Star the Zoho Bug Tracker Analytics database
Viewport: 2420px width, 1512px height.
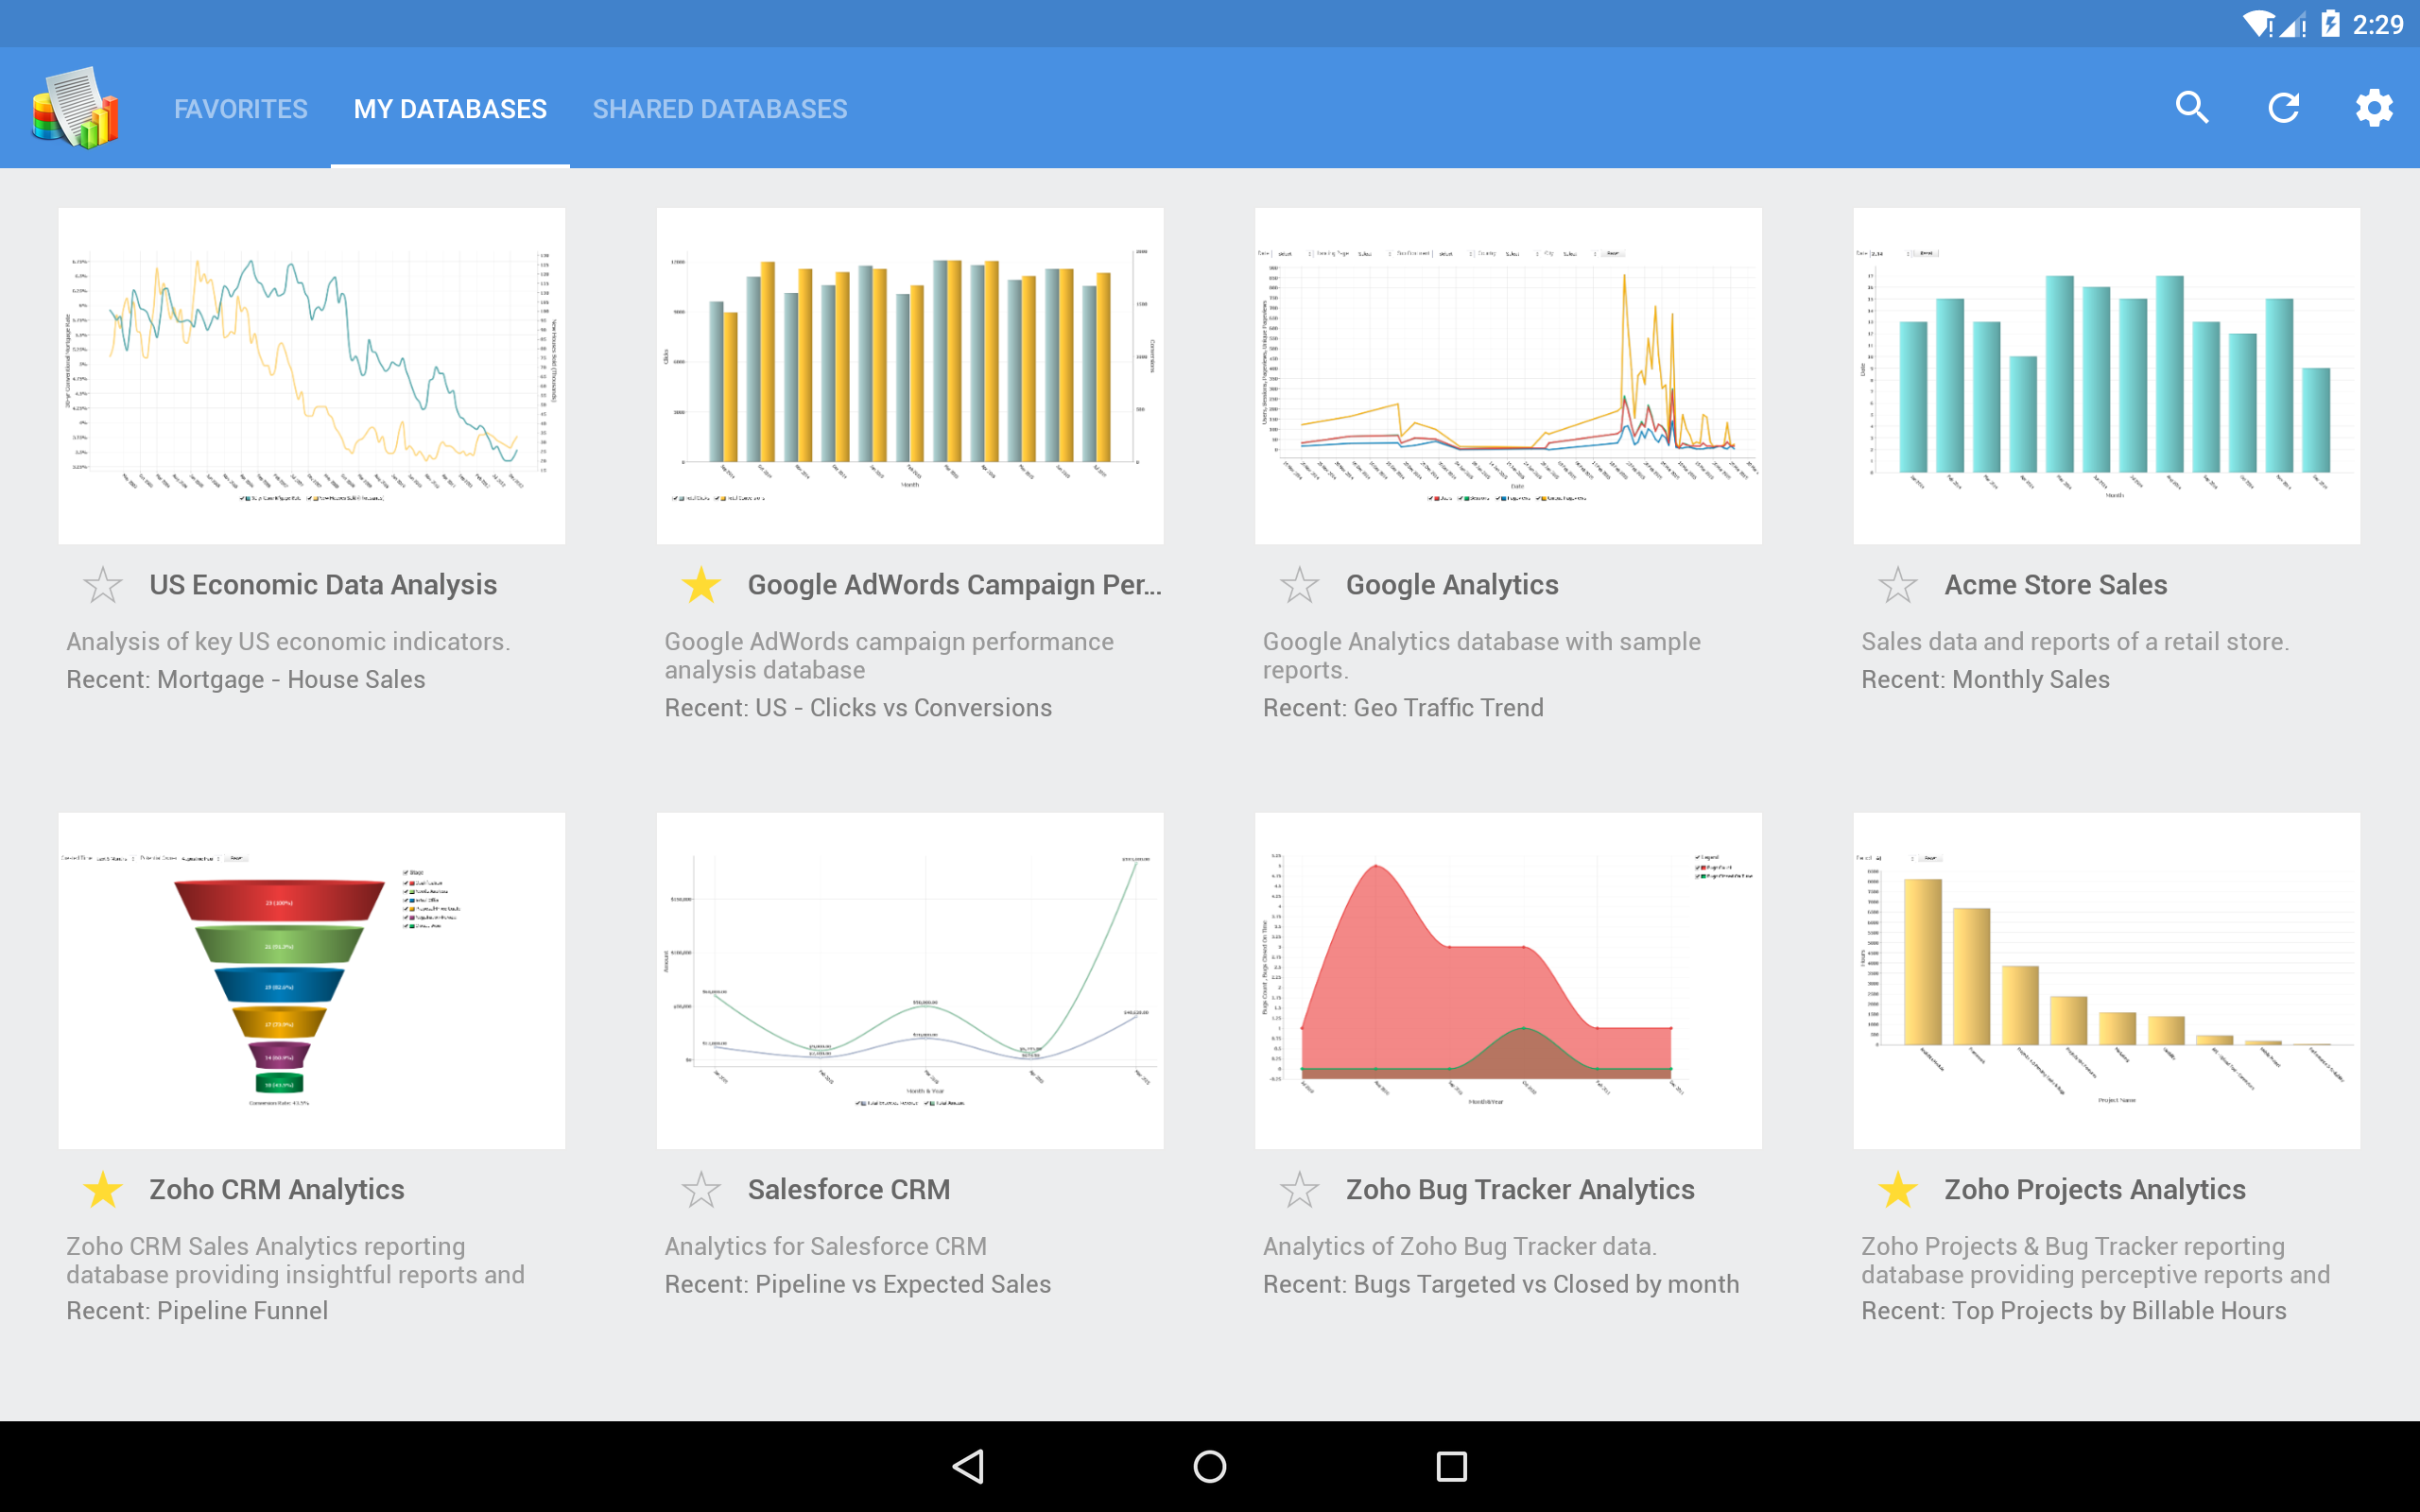1299,1190
